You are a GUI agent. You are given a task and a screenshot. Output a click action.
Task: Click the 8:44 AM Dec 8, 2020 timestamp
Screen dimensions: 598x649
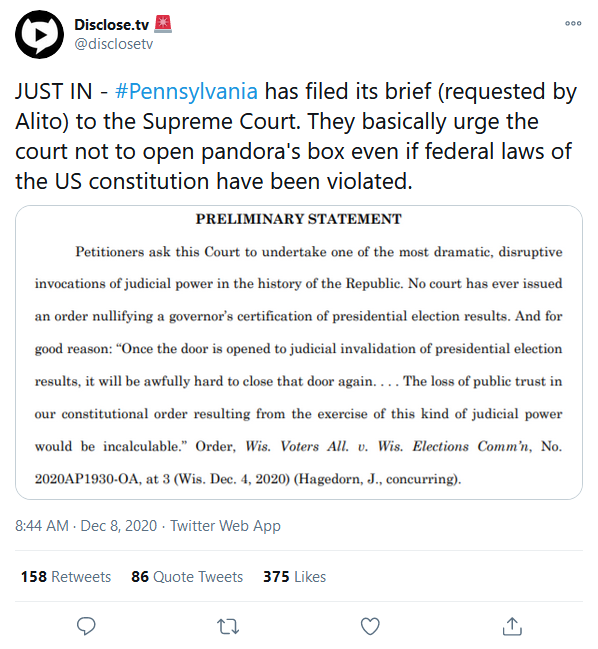click(86, 526)
